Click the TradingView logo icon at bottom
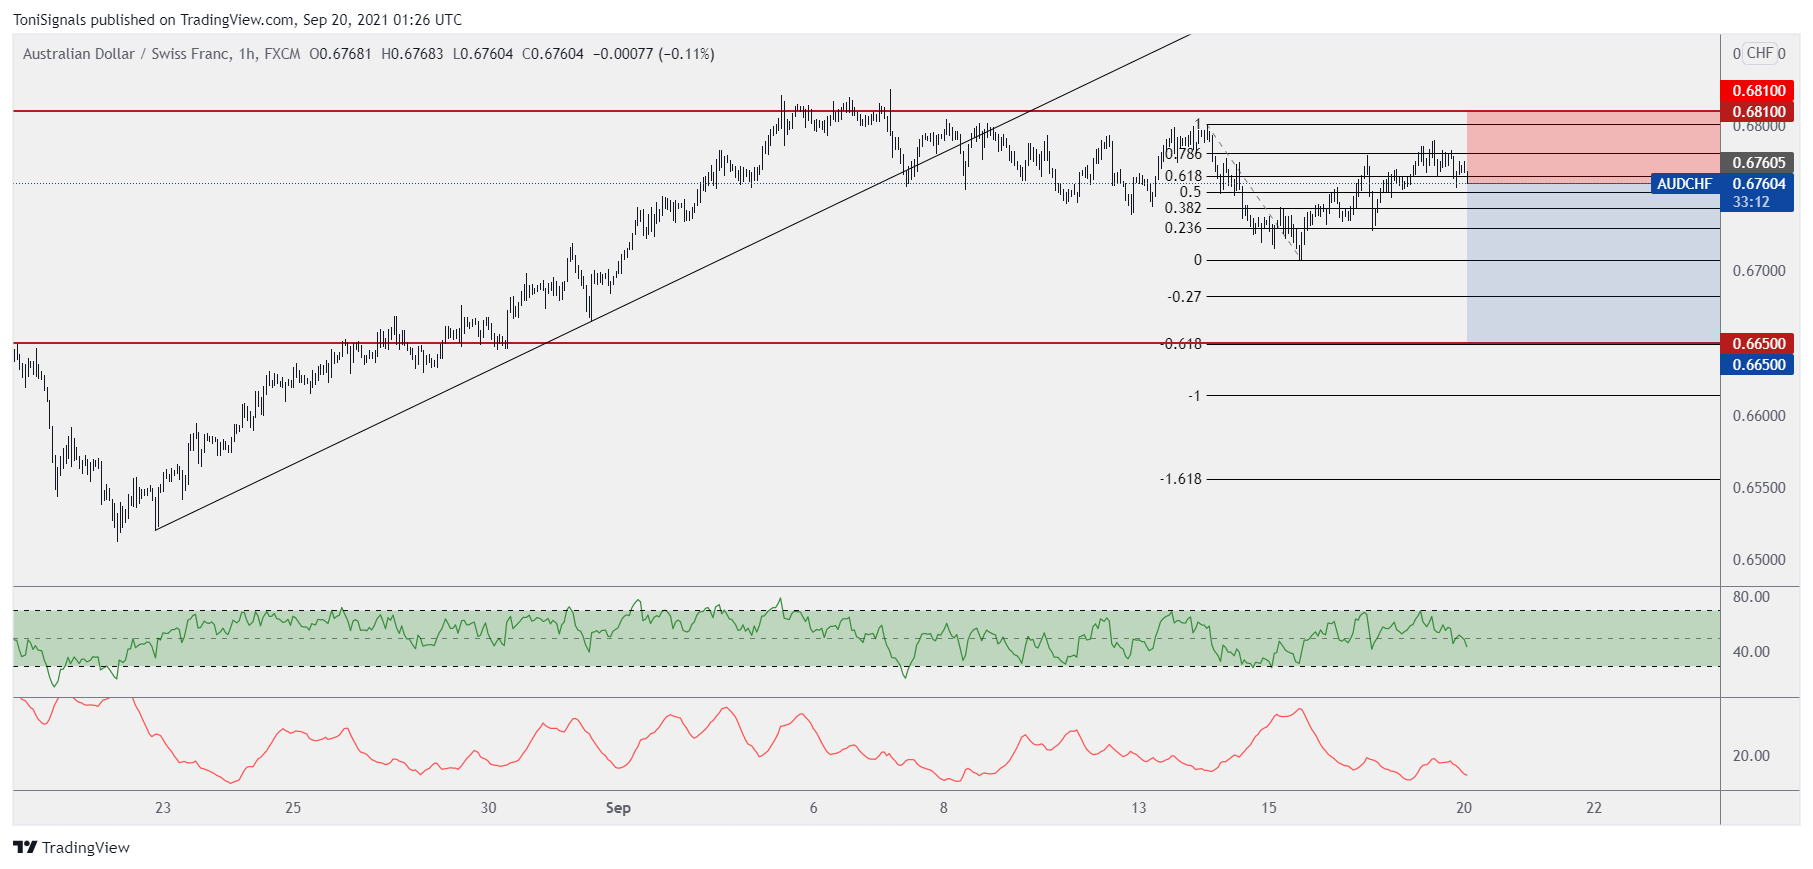The width and height of the screenshot is (1813, 869). [x=25, y=847]
